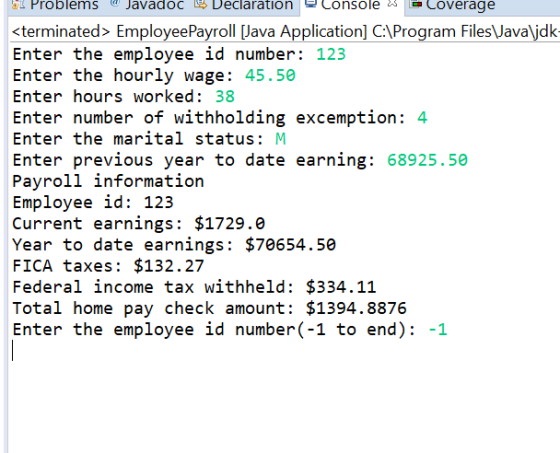Click the Declaration tab icon
Screen dimensions: 560x453
[200, 4]
